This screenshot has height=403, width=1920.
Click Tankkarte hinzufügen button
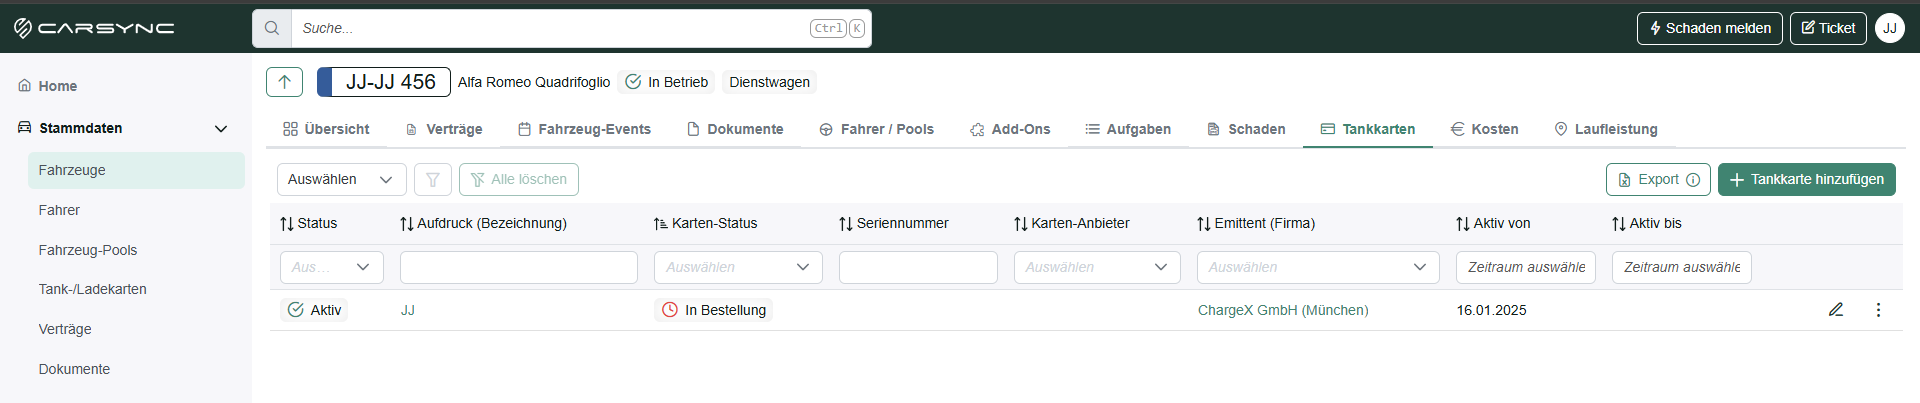pos(1806,179)
